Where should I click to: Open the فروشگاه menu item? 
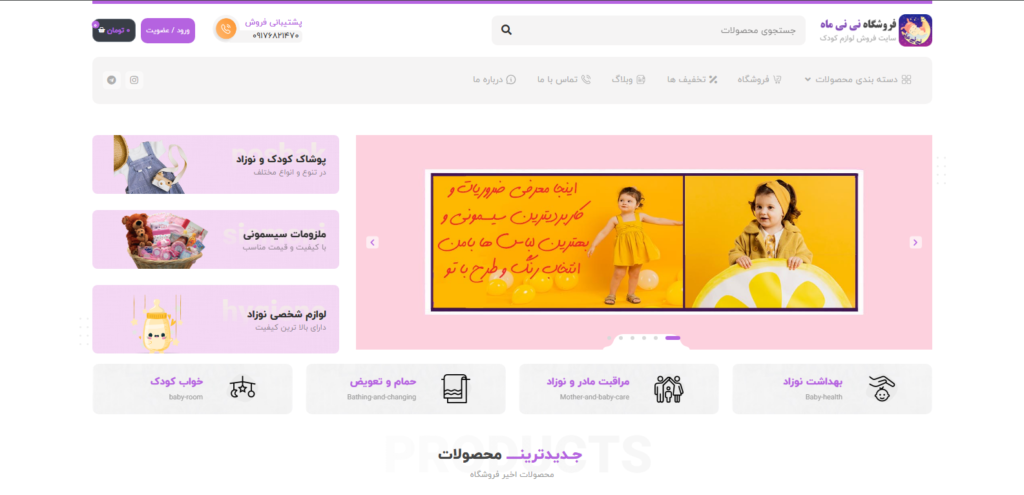(760, 80)
